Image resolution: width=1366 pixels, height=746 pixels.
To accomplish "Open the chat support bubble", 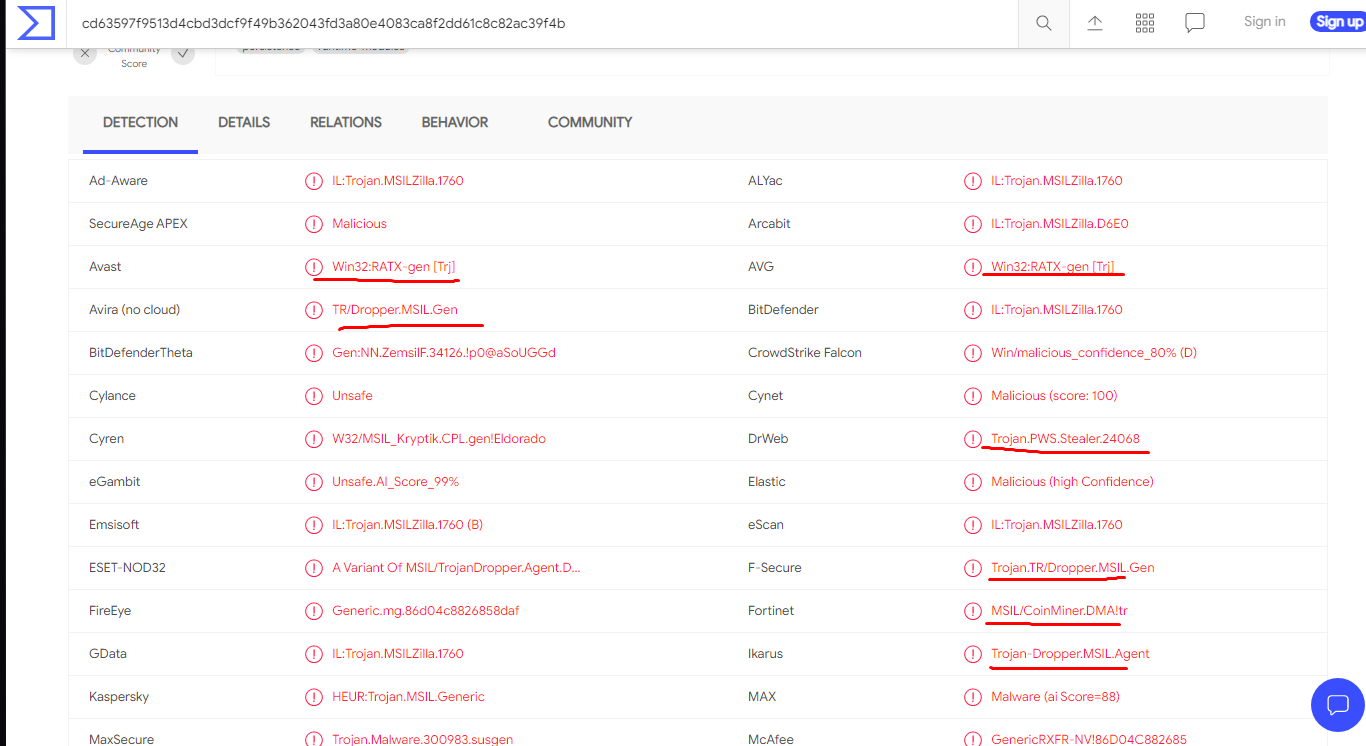I will click(1337, 704).
